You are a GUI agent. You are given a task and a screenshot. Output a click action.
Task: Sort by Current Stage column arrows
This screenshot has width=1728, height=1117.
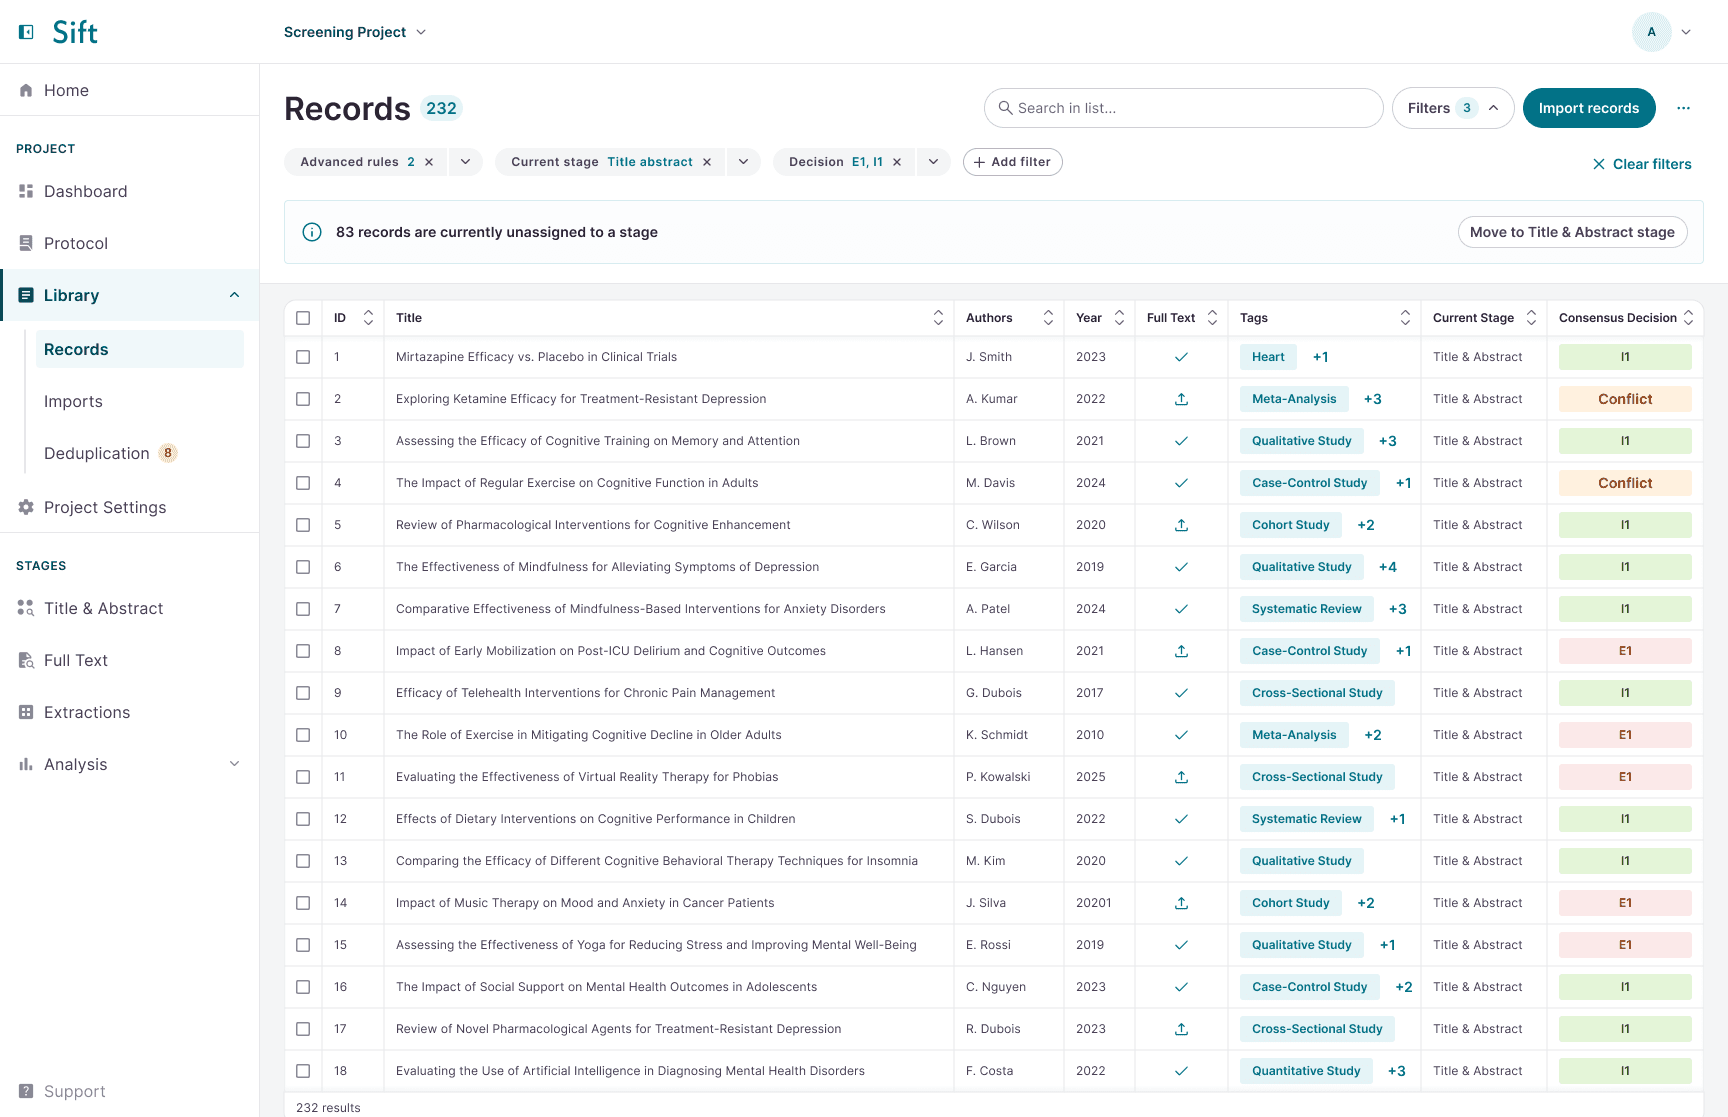coord(1531,318)
